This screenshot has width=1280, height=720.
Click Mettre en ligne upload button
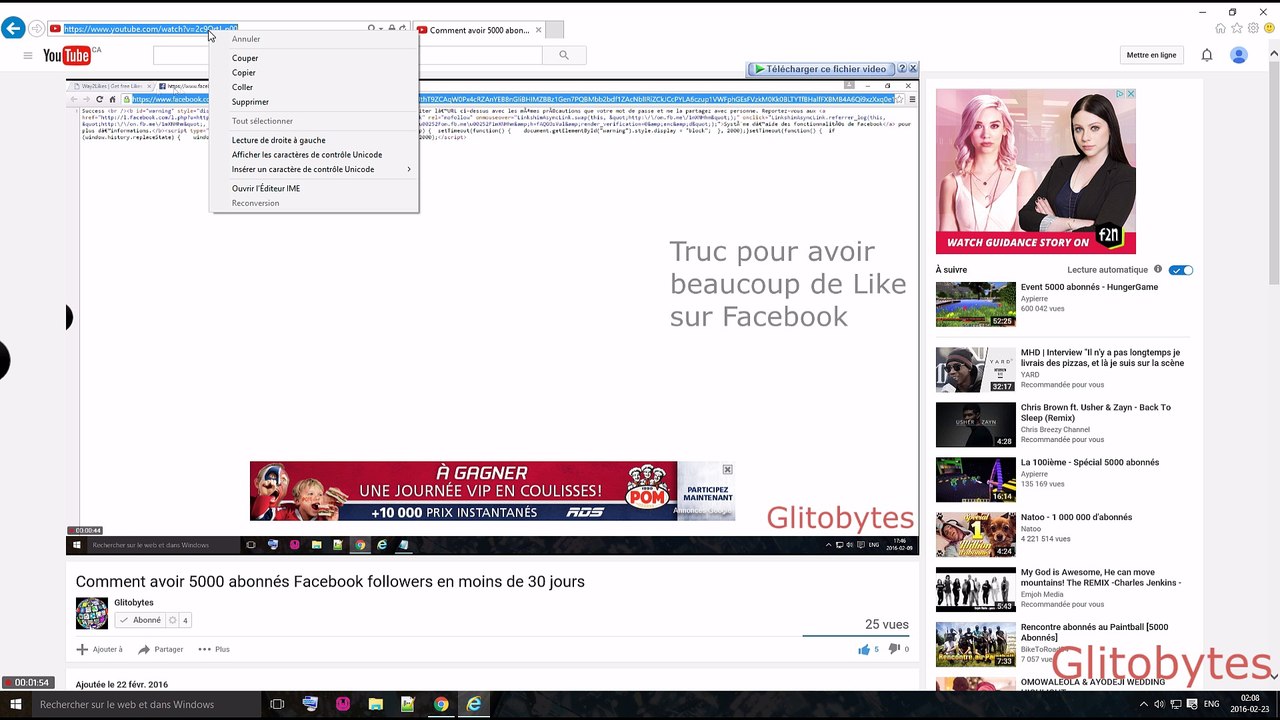(1151, 55)
